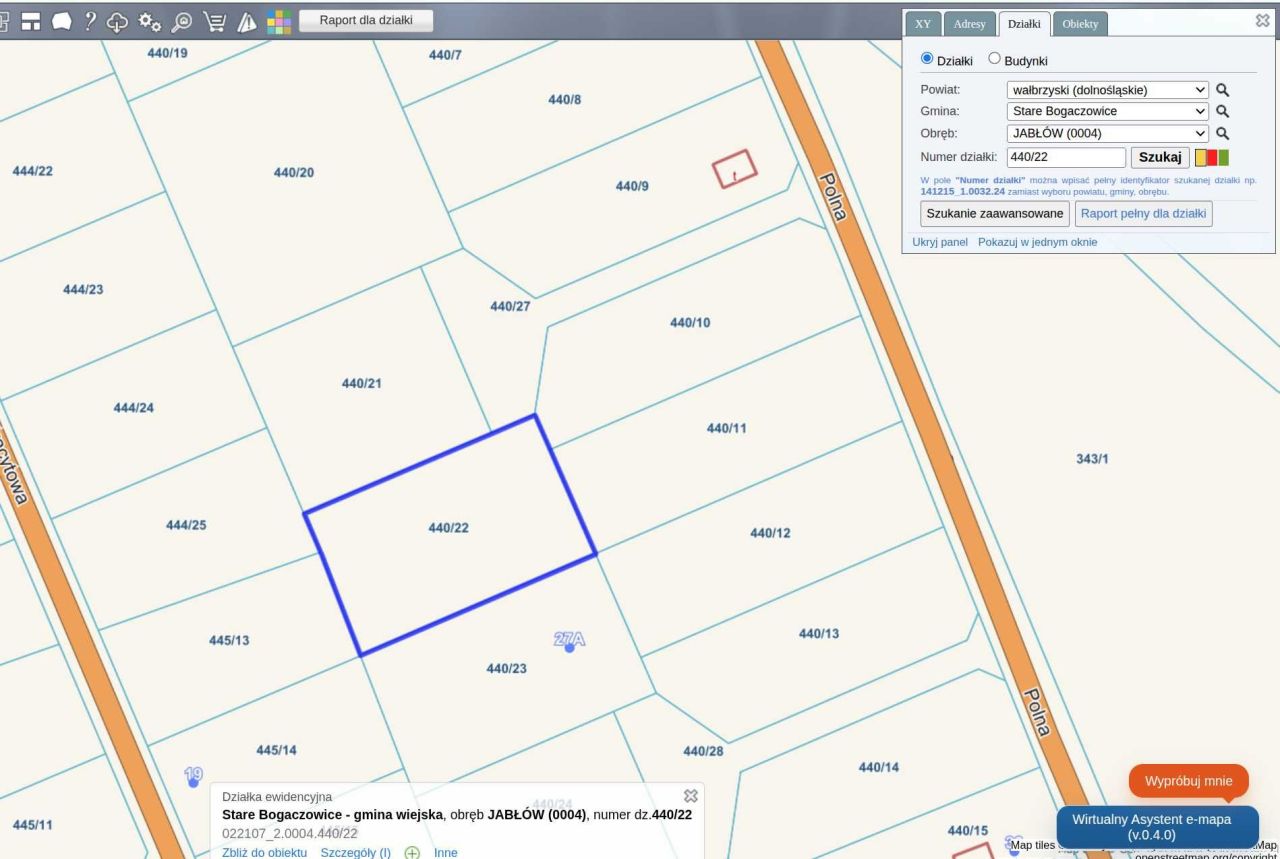Viewport: 1280px width, 859px height.
Task: Click parcel label 440/8
Action: pos(565,100)
